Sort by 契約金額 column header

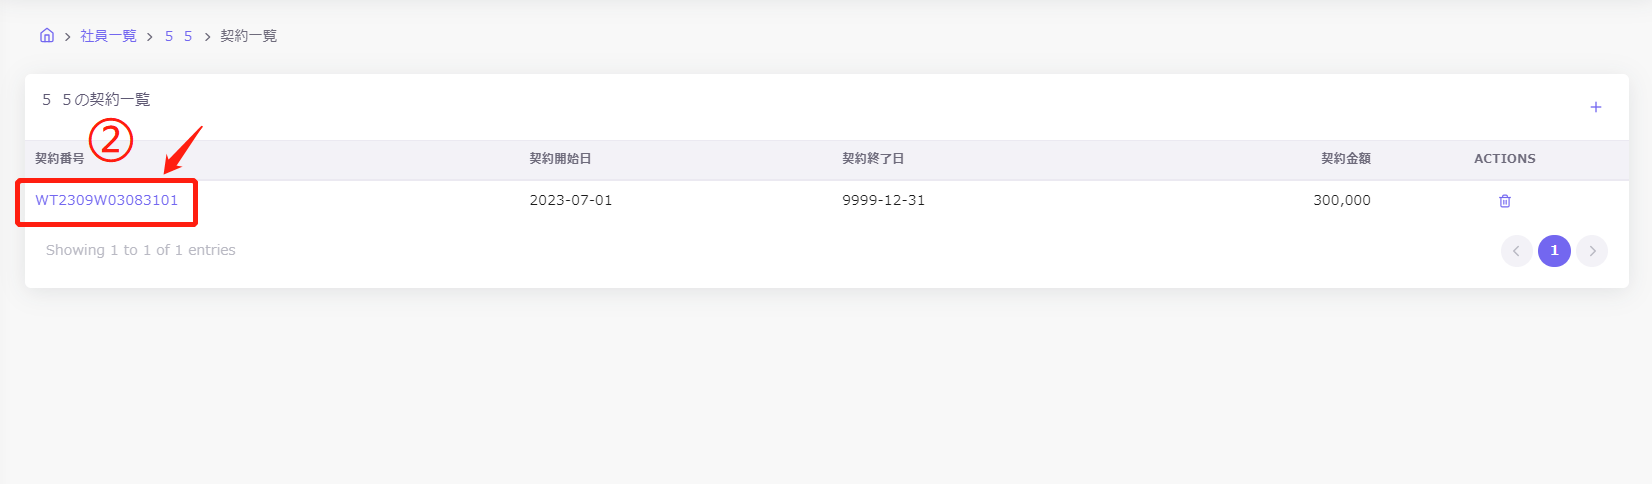point(1345,159)
